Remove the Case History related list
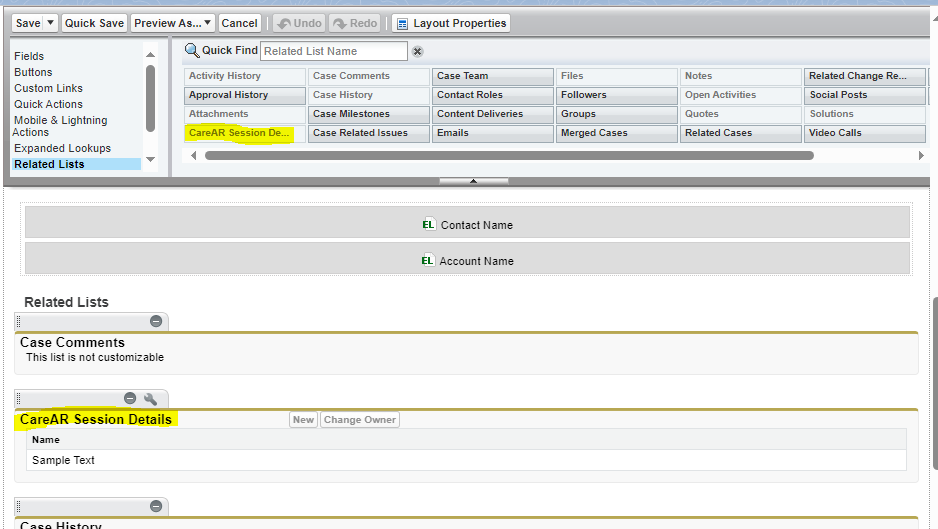The width and height of the screenshot is (938, 529). pyautogui.click(x=156, y=507)
